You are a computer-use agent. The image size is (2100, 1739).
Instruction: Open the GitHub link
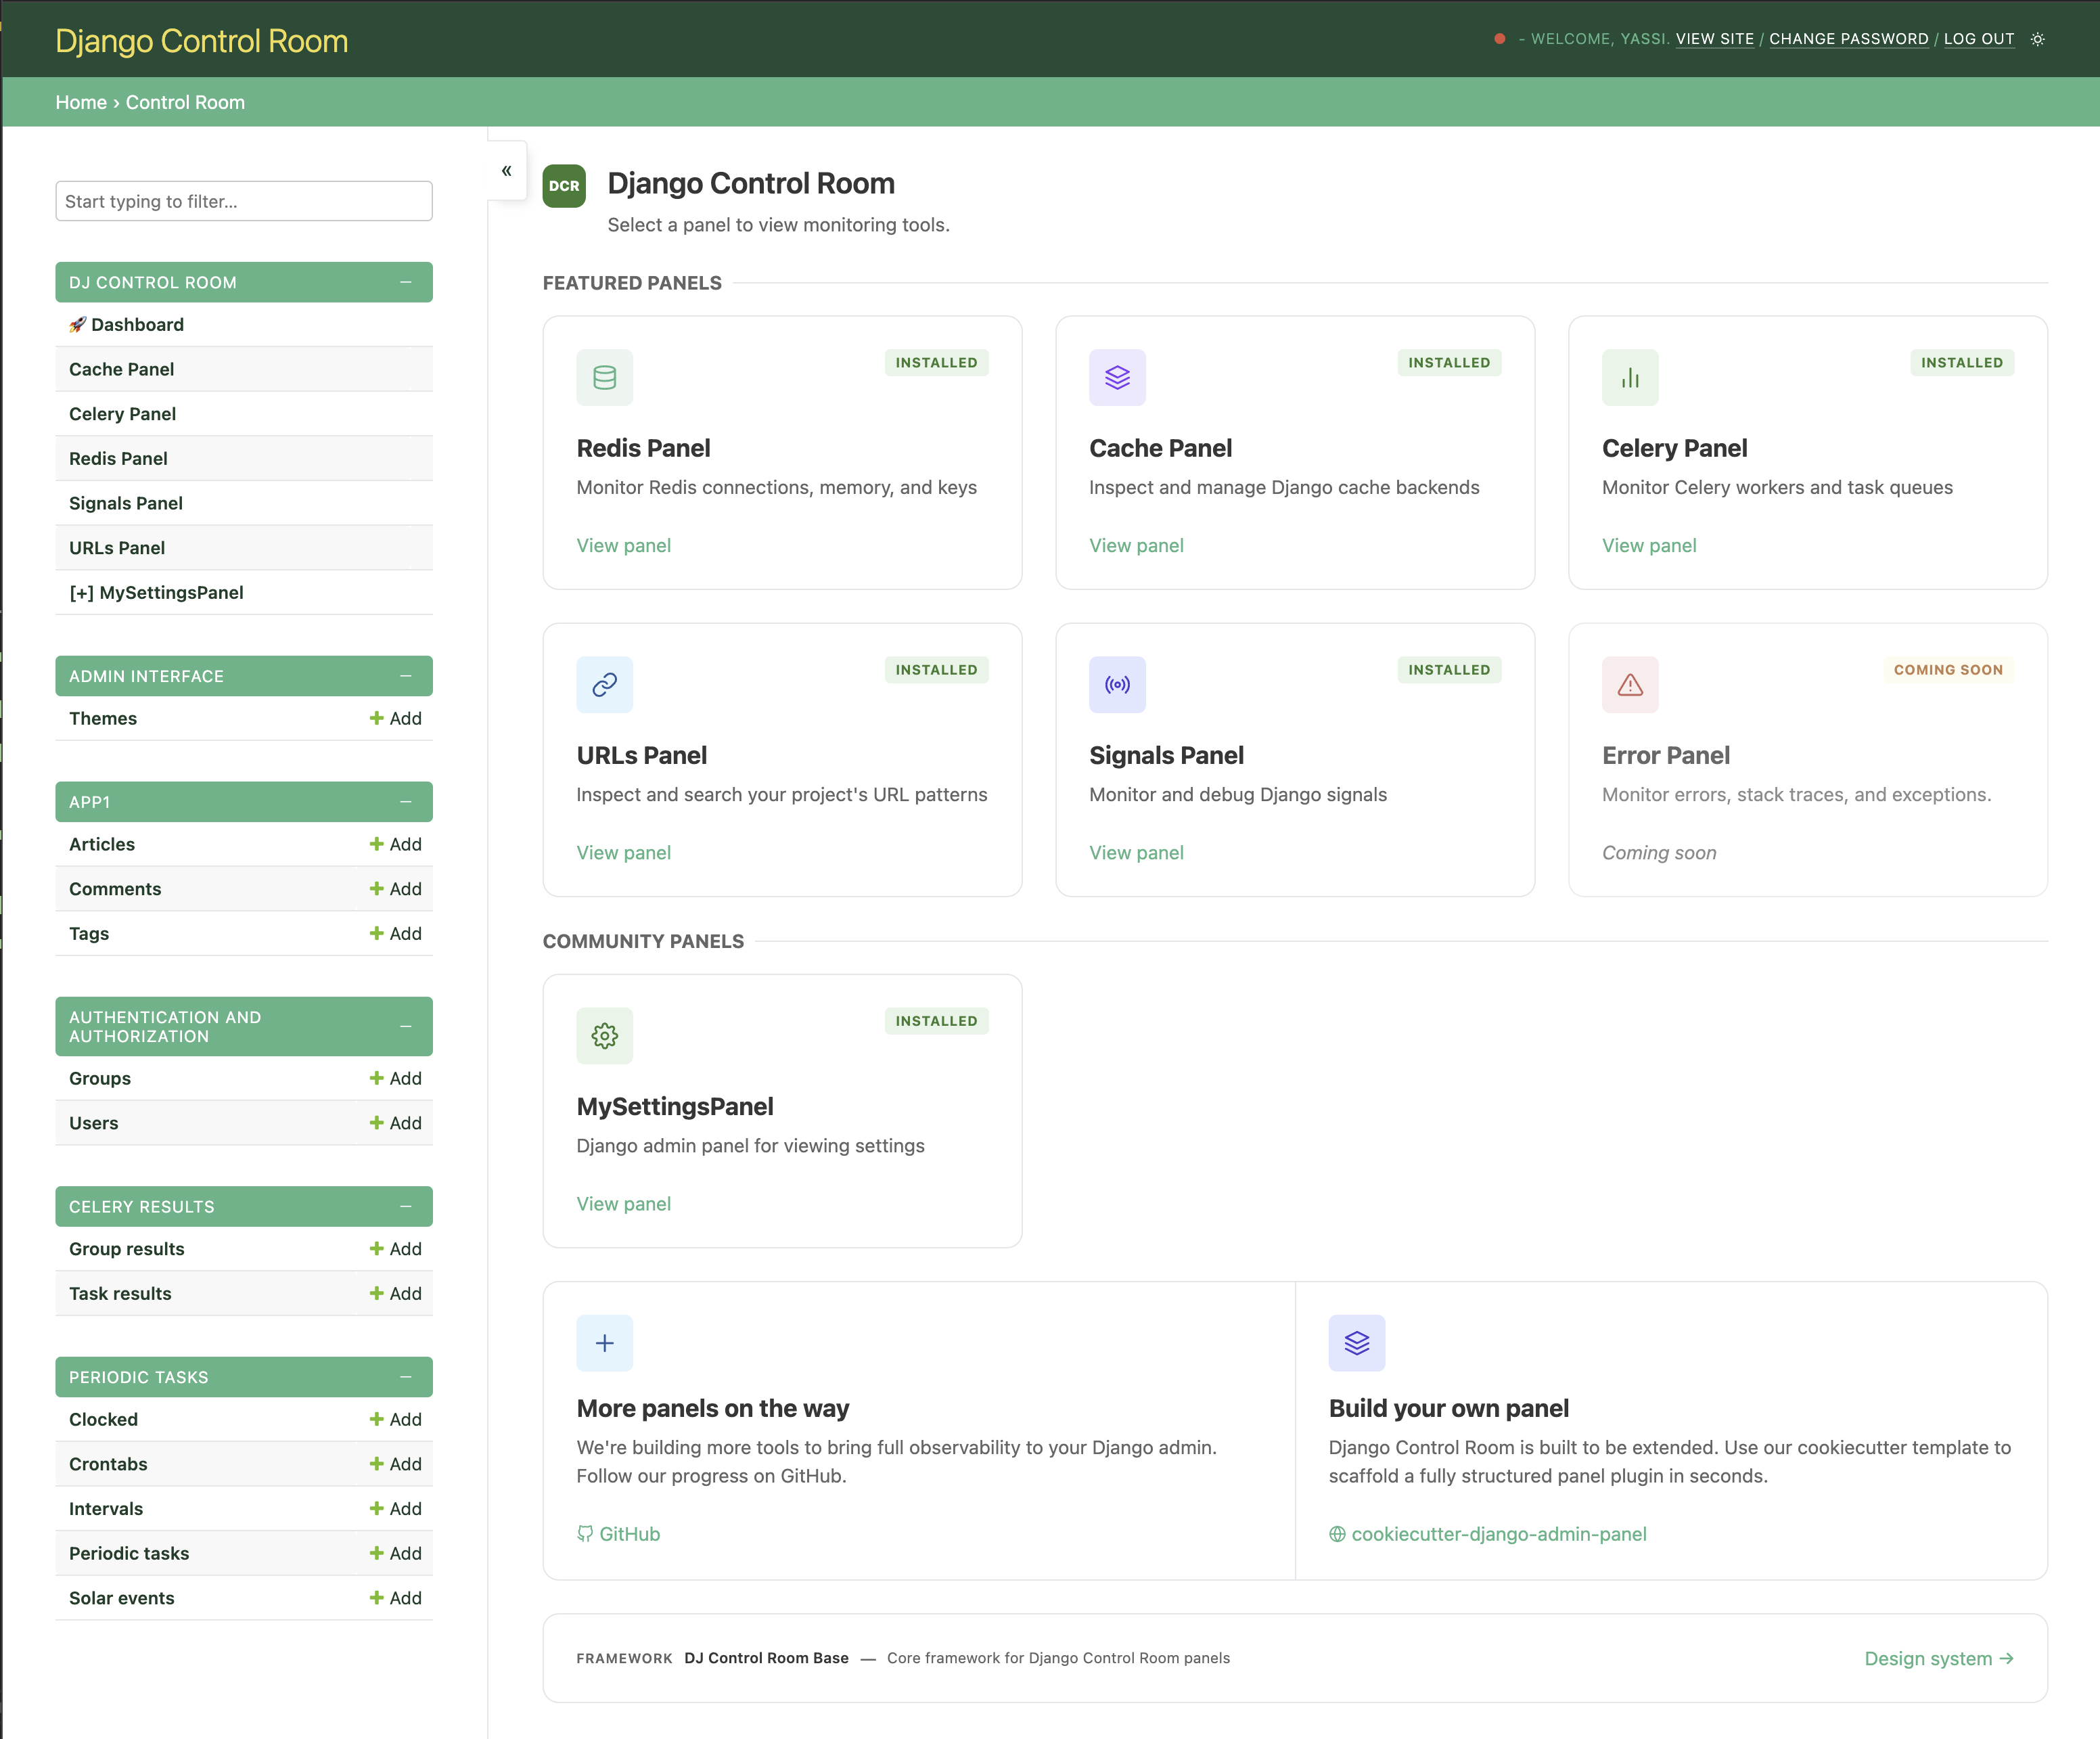pos(619,1534)
